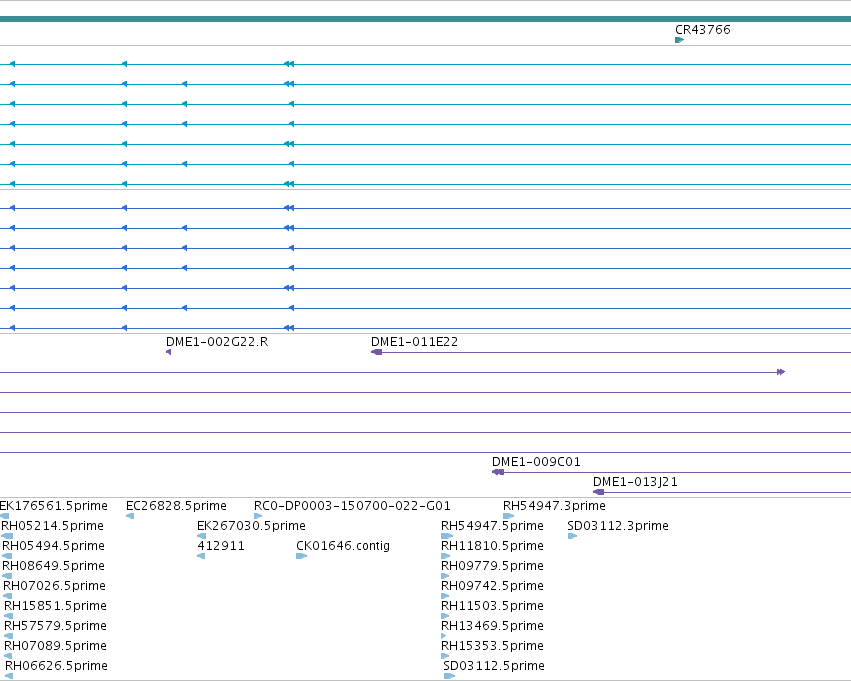Select RC0-DP0003-150700-022-G01 label
Screen dimensions: 851x681
coord(352,506)
